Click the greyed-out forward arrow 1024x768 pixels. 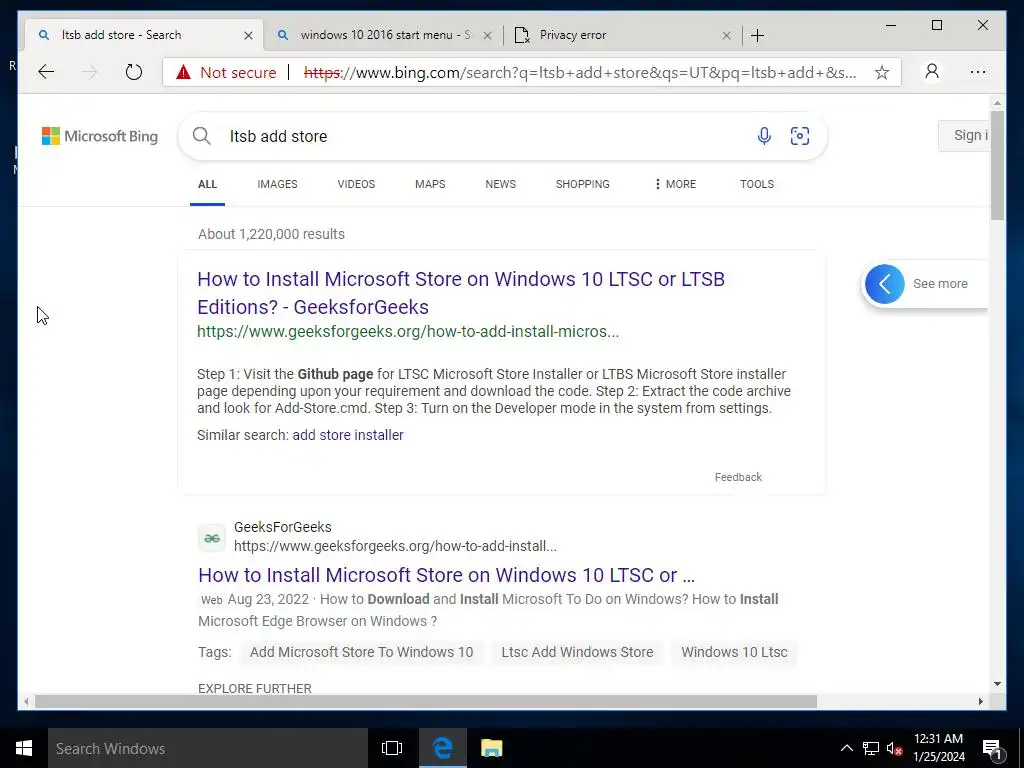pos(89,72)
